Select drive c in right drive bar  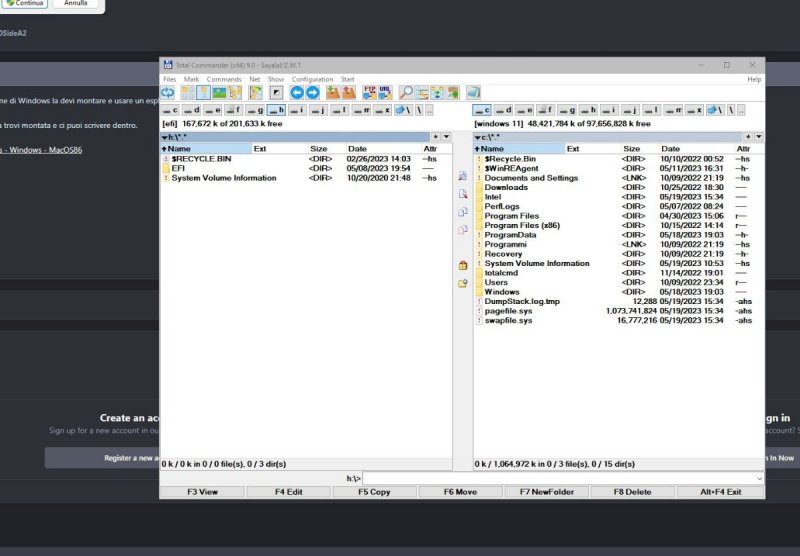pos(482,110)
